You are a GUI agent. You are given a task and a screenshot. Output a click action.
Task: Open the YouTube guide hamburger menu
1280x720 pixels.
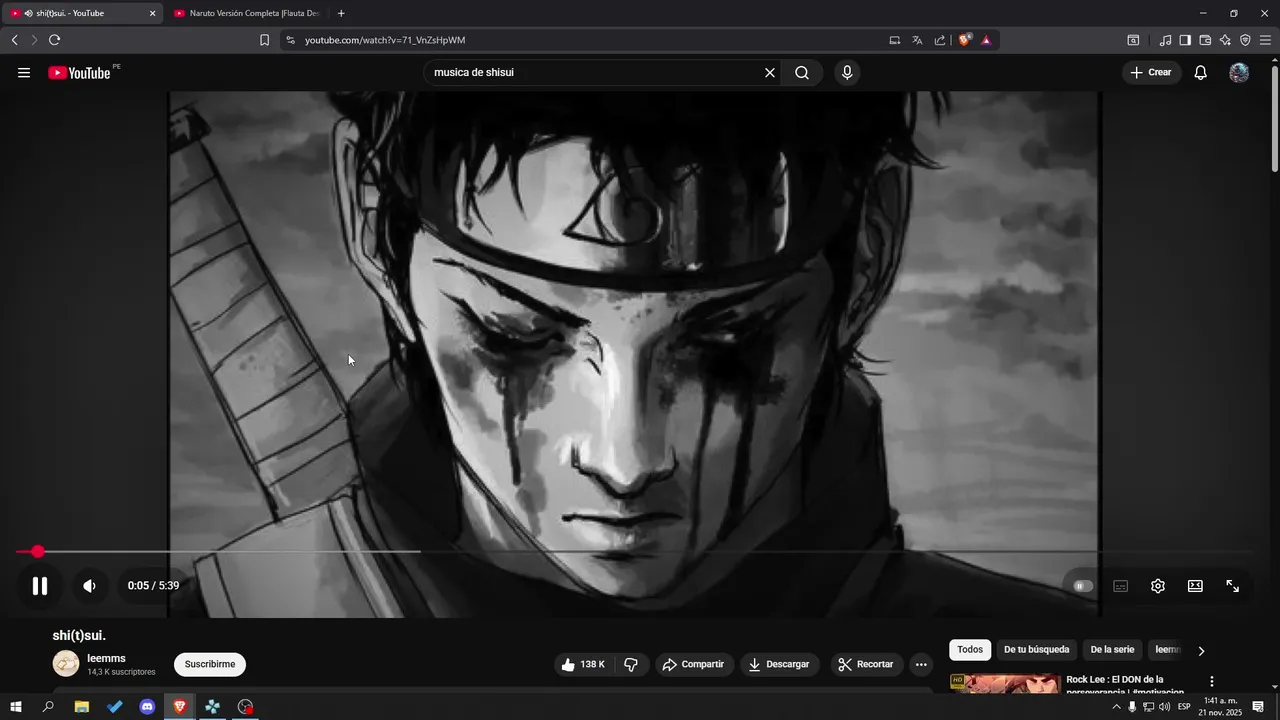pos(24,72)
